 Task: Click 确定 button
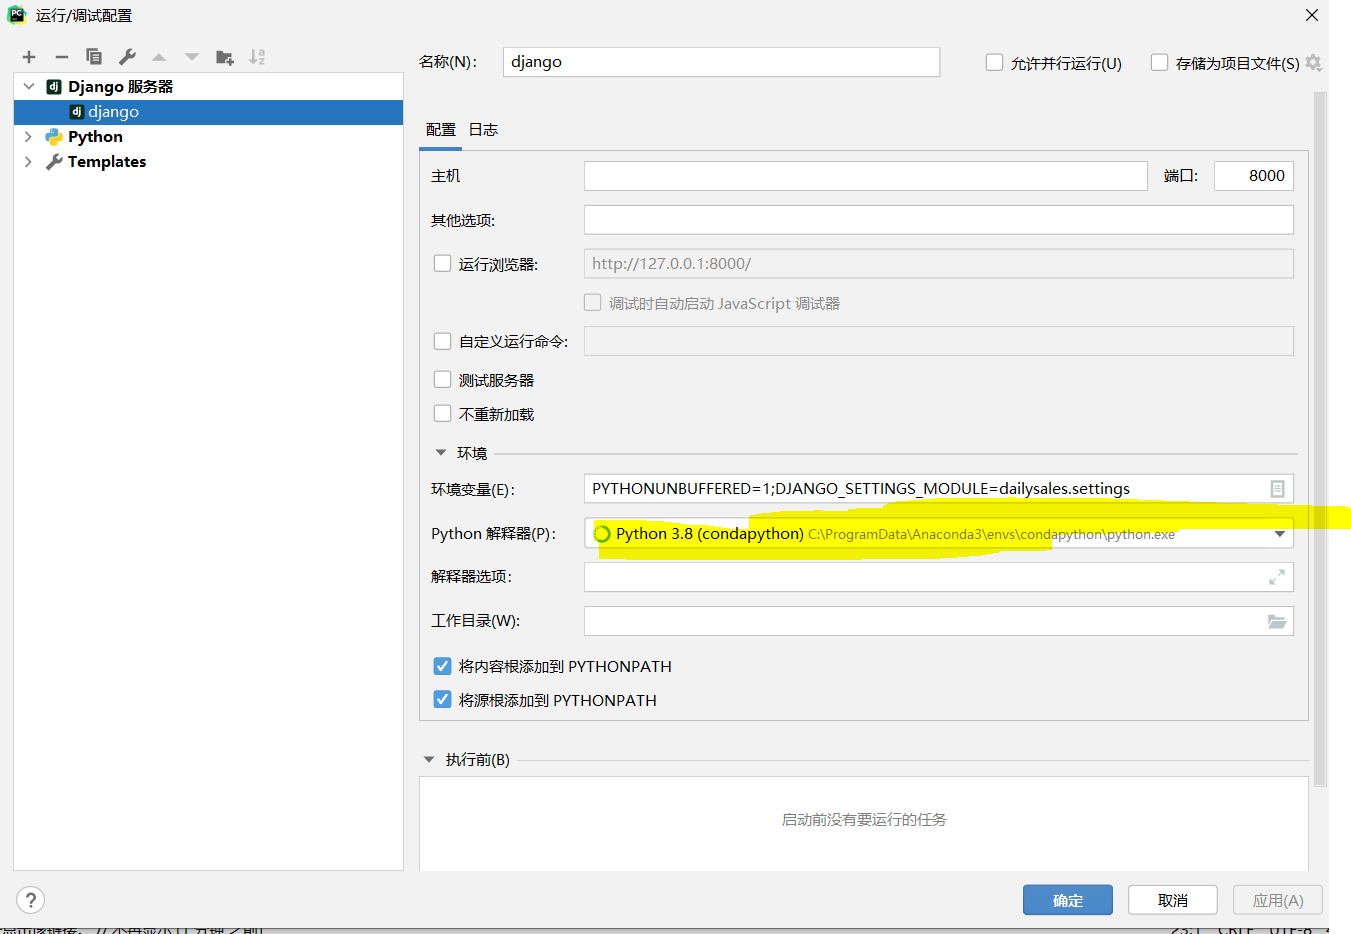click(x=1068, y=900)
